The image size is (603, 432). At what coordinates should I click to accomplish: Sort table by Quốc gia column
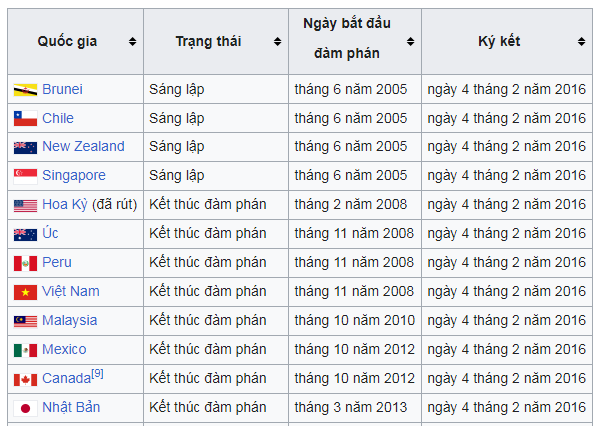point(132,42)
